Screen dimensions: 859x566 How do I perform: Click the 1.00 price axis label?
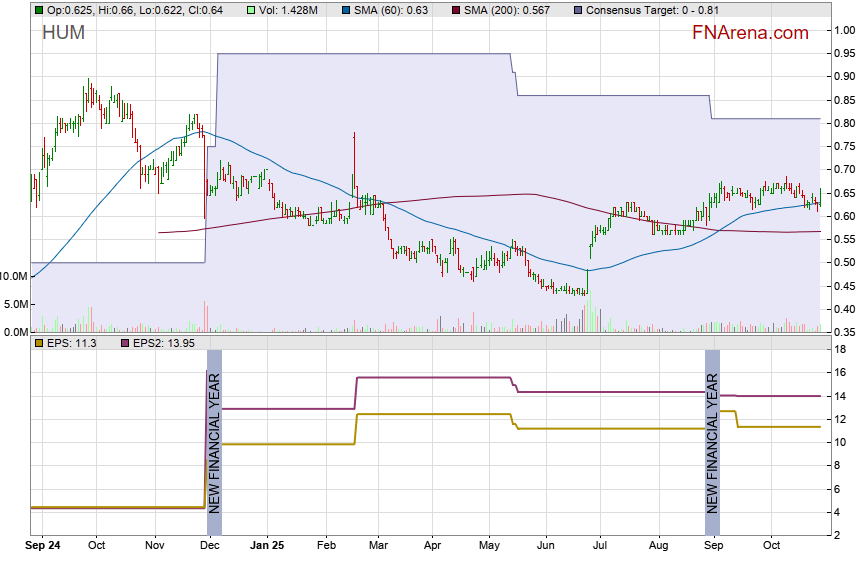click(x=845, y=30)
